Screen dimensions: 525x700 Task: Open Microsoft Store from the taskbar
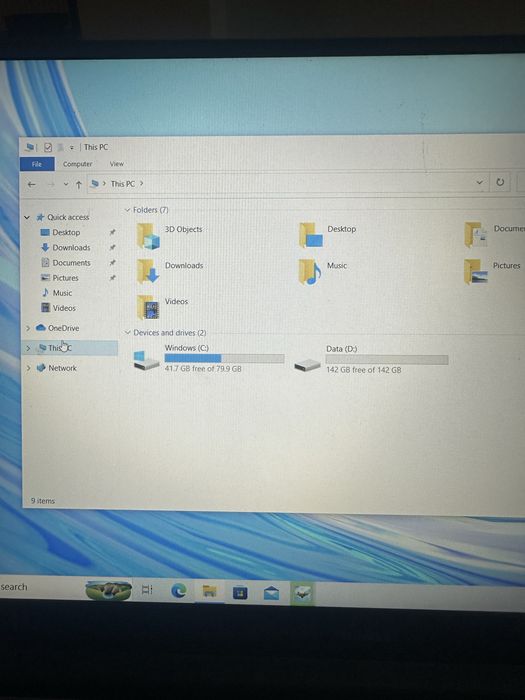pyautogui.click(x=240, y=592)
